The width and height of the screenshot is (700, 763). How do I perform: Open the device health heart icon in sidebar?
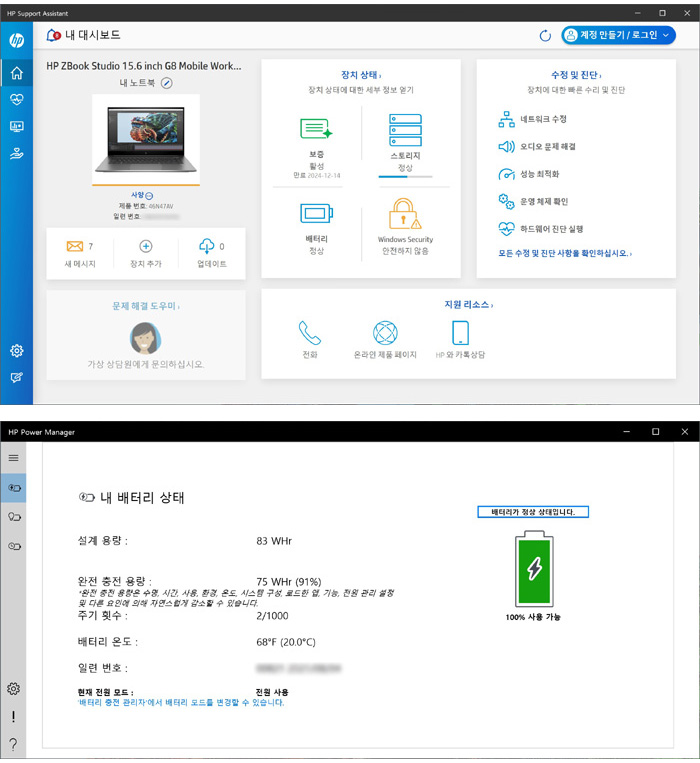click(x=16, y=100)
